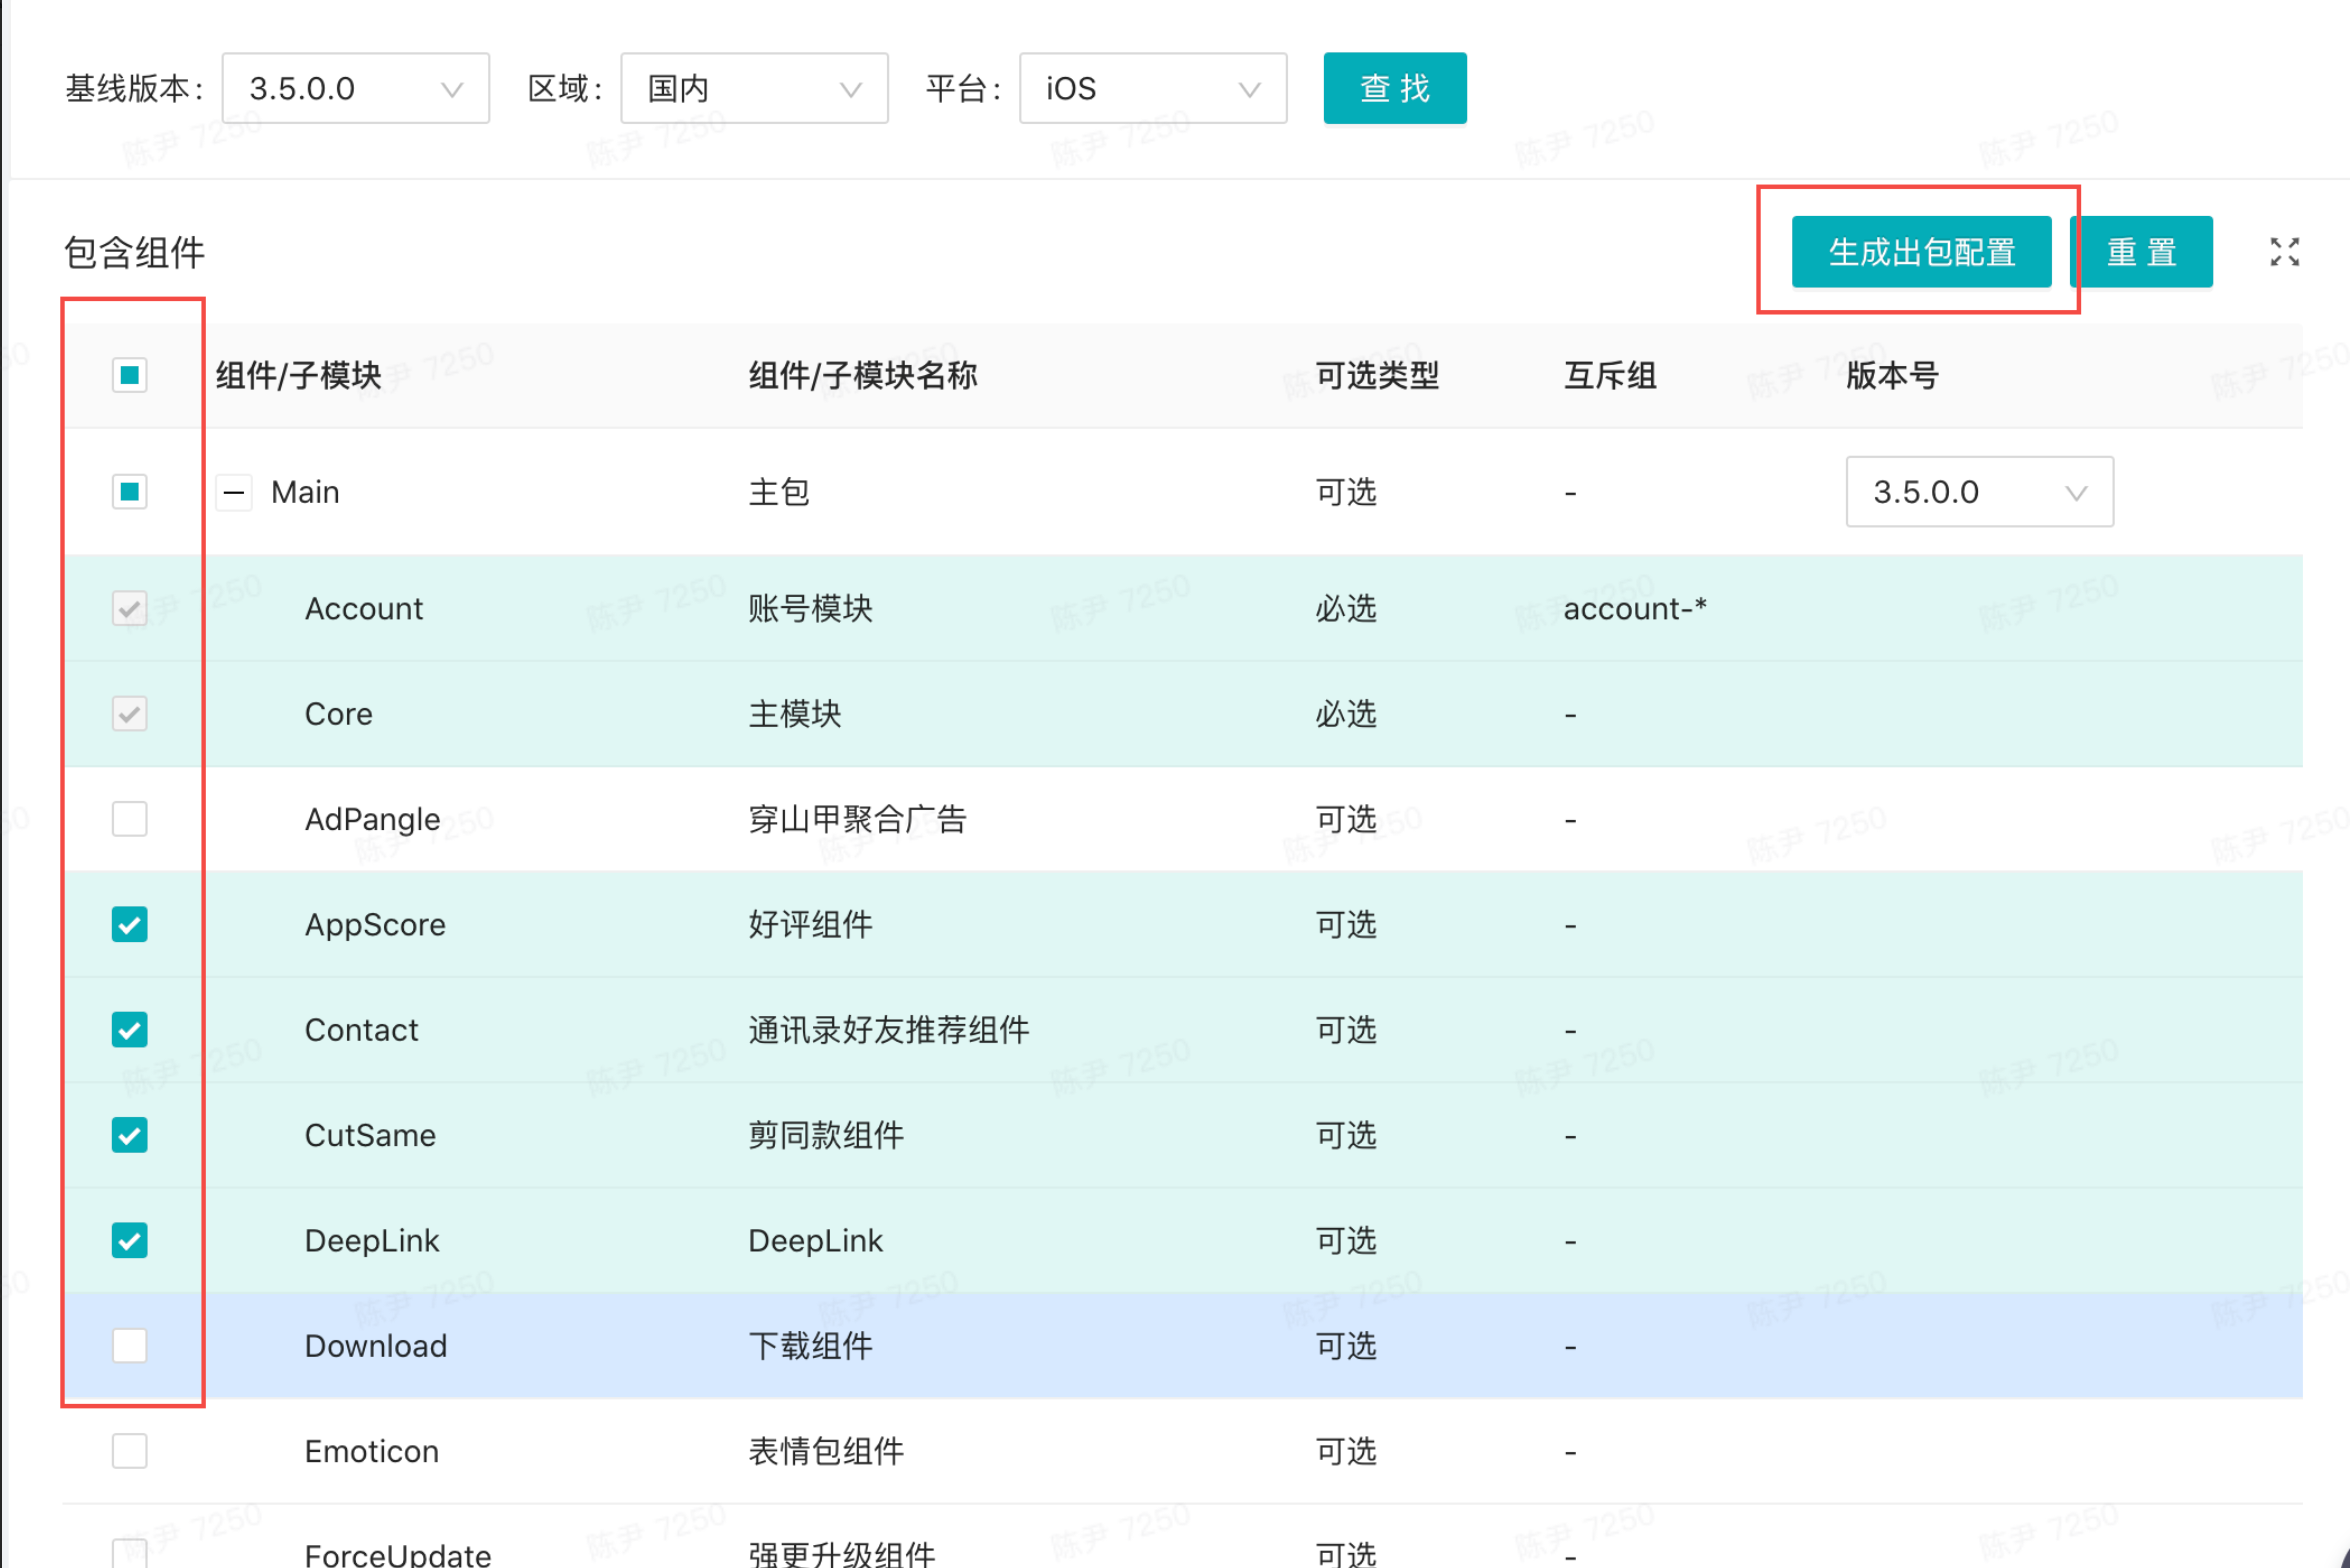Toggle the select-all header checkbox
This screenshot has width=2350, height=1568.
point(130,376)
